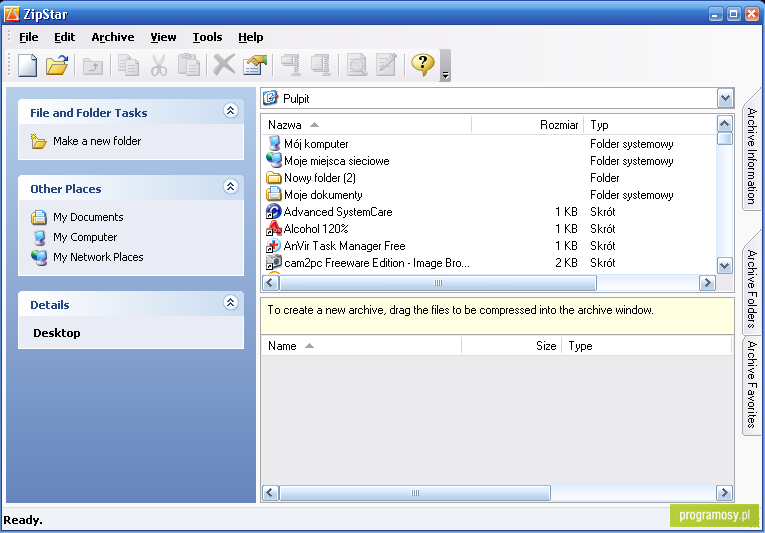The image size is (765, 533).
Task: Sort files by Typ column header
Action: click(x=650, y=125)
